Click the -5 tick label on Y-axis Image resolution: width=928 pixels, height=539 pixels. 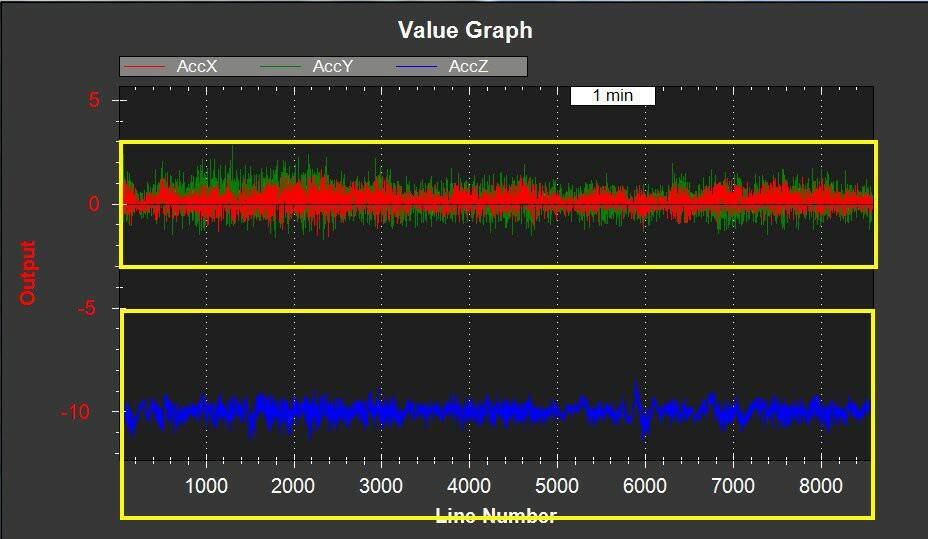pyautogui.click(x=89, y=308)
